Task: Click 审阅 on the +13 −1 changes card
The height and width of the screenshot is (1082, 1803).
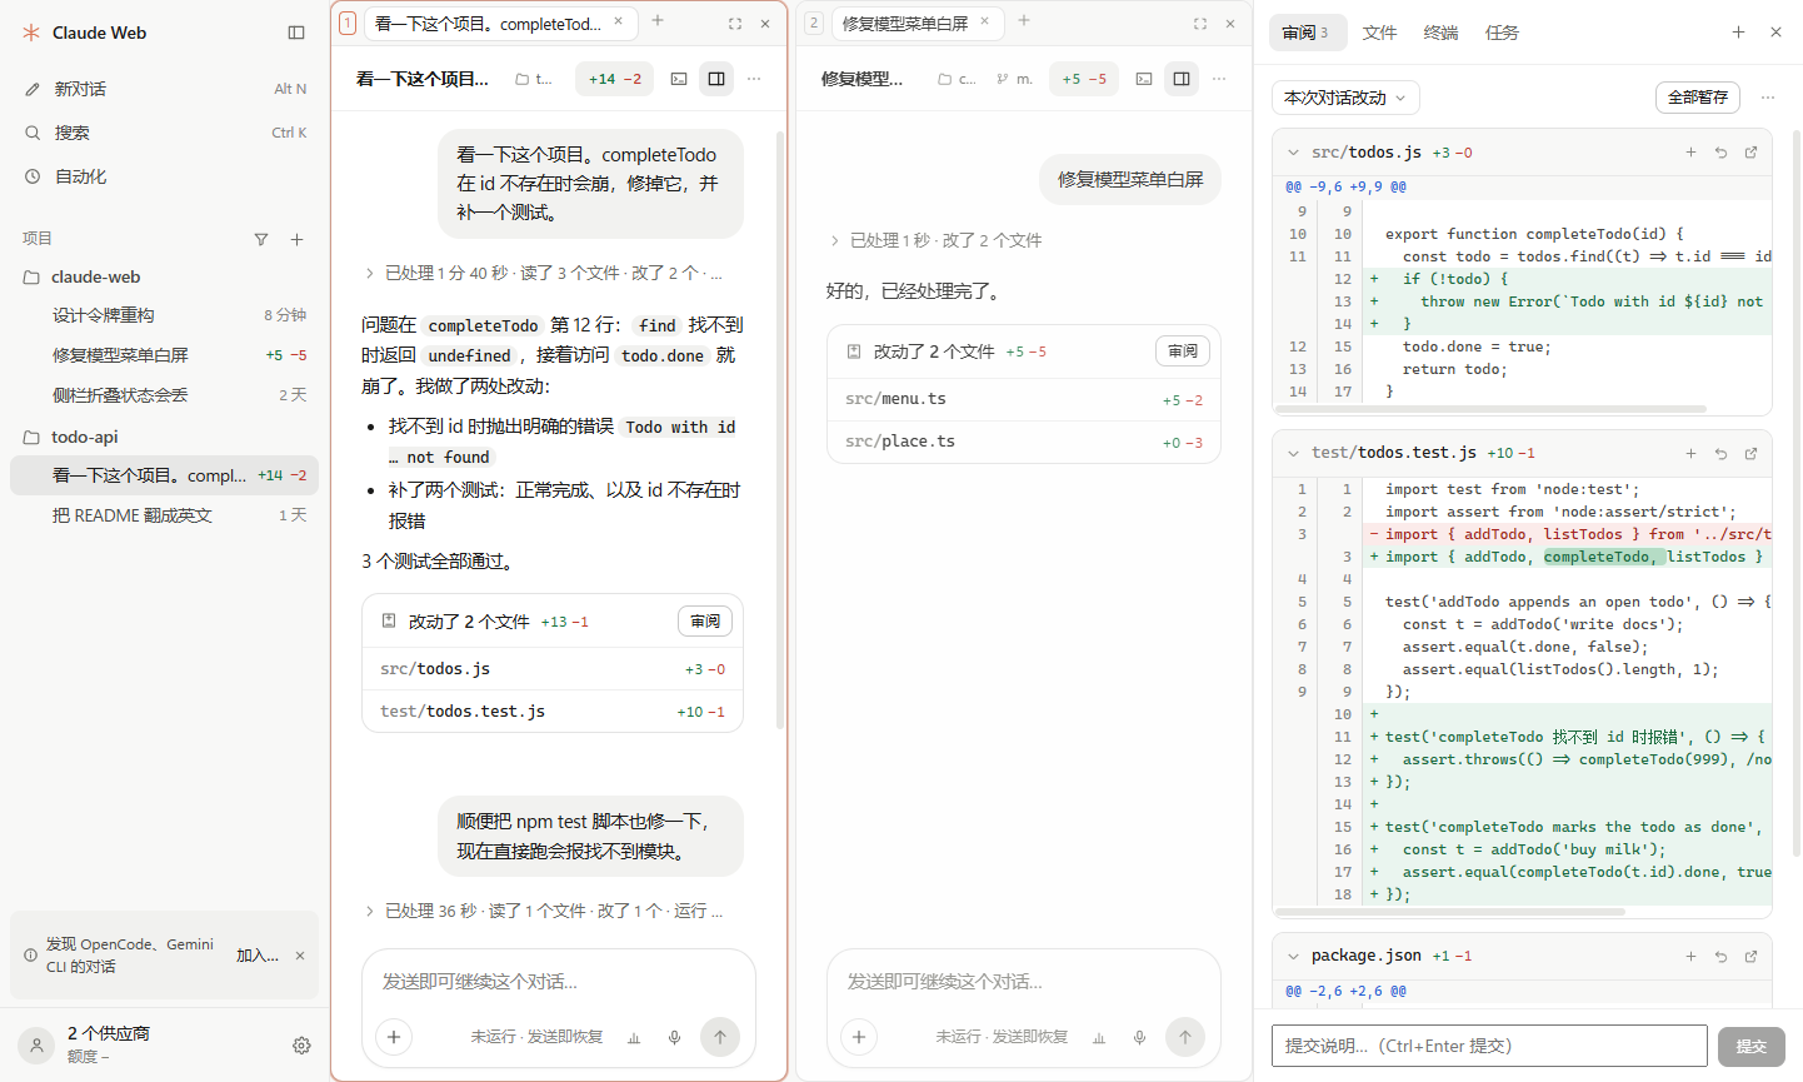Action: (705, 621)
